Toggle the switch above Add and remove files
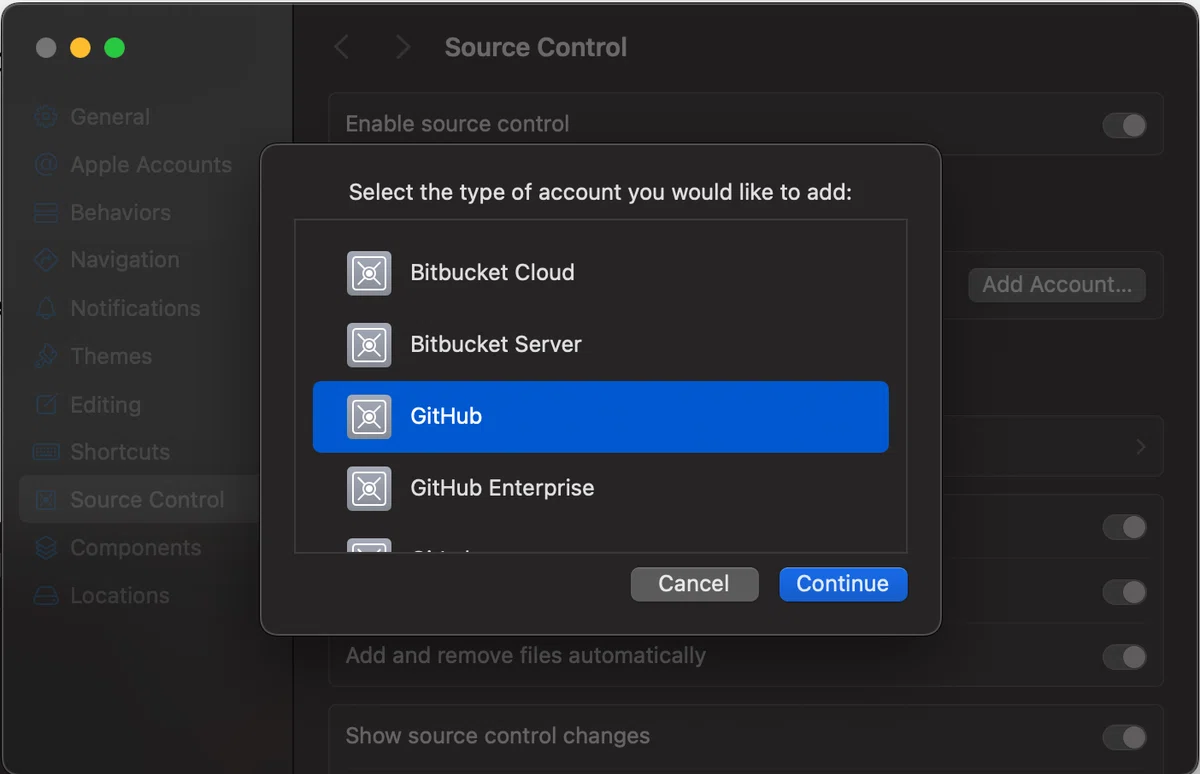Screen dimensions: 1200x774 coord(1124,592)
